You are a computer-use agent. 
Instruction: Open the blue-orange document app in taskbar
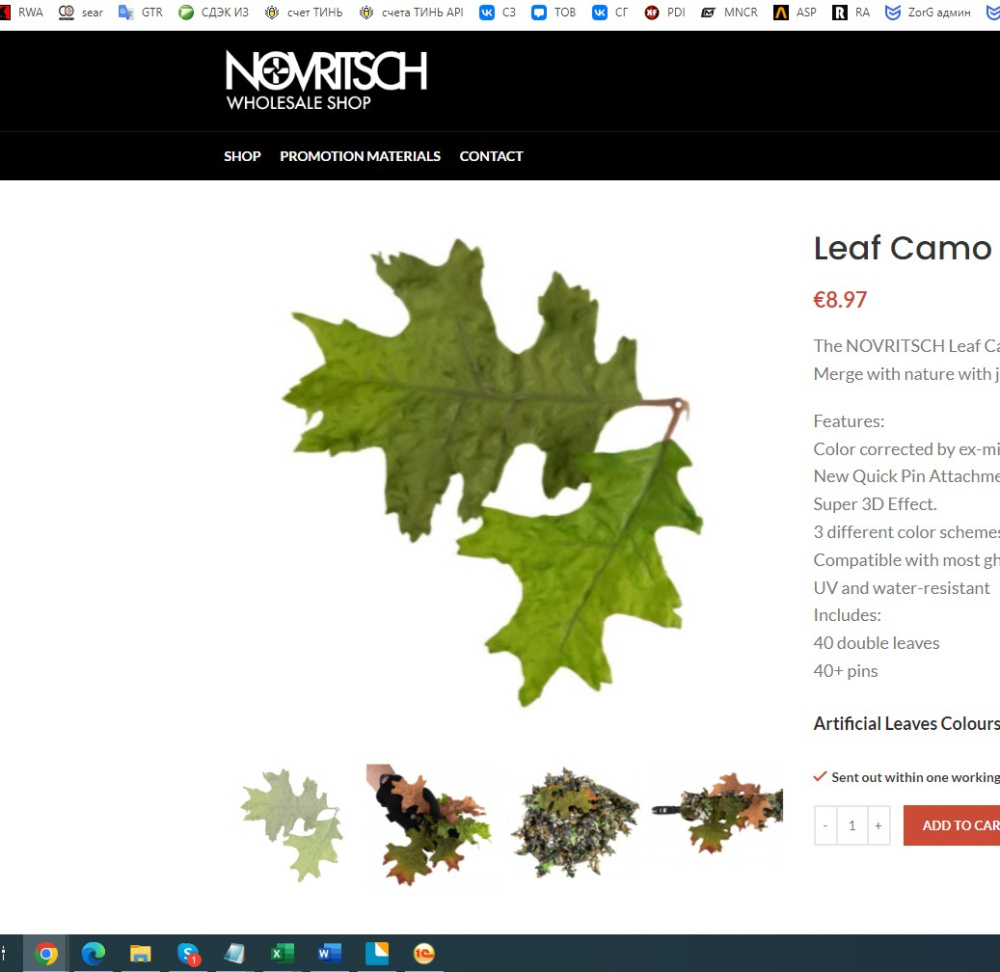pos(377,954)
